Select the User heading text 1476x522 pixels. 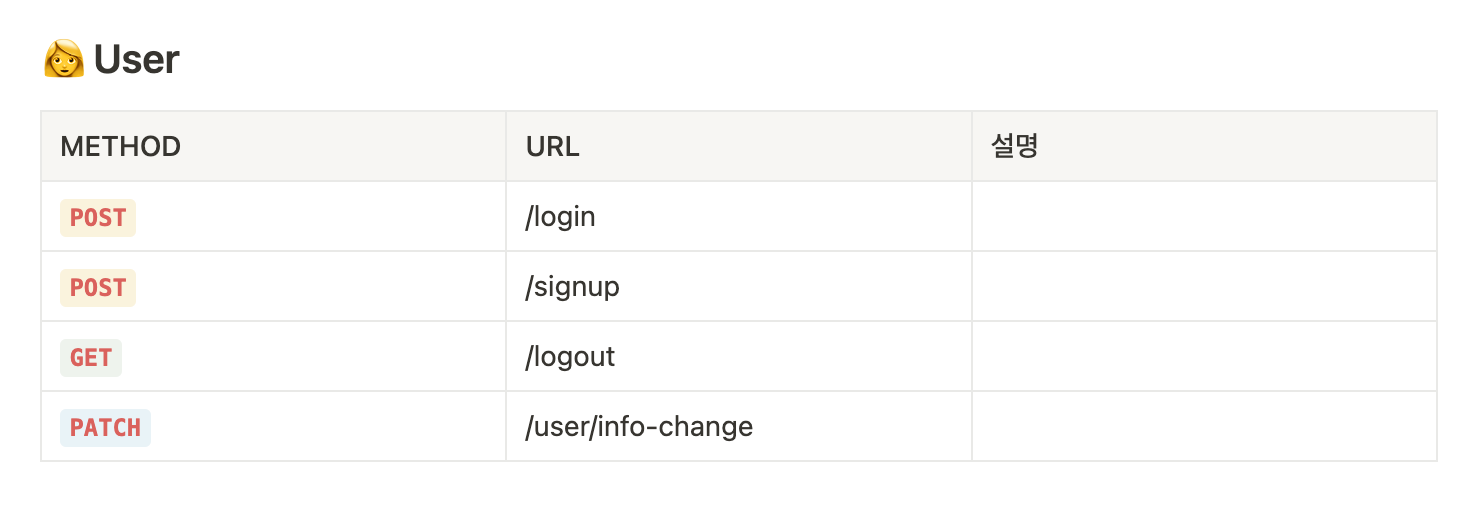click(136, 60)
